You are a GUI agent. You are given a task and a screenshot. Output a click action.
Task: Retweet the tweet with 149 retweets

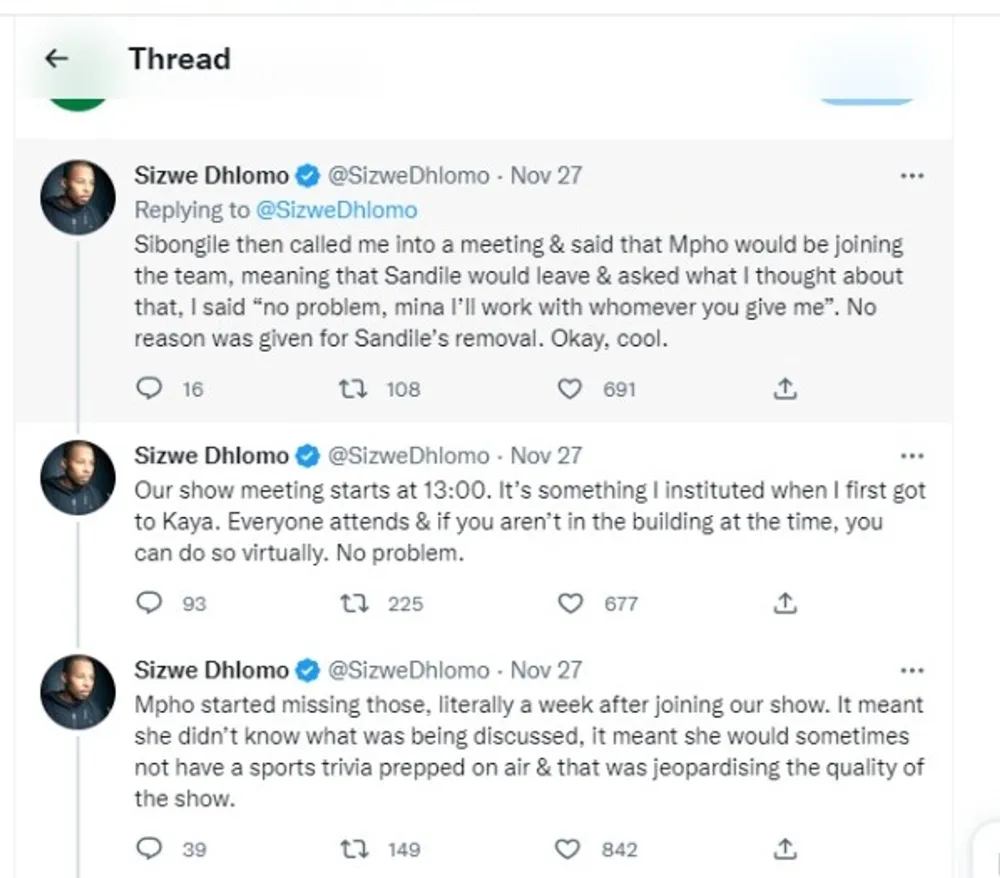(353, 849)
